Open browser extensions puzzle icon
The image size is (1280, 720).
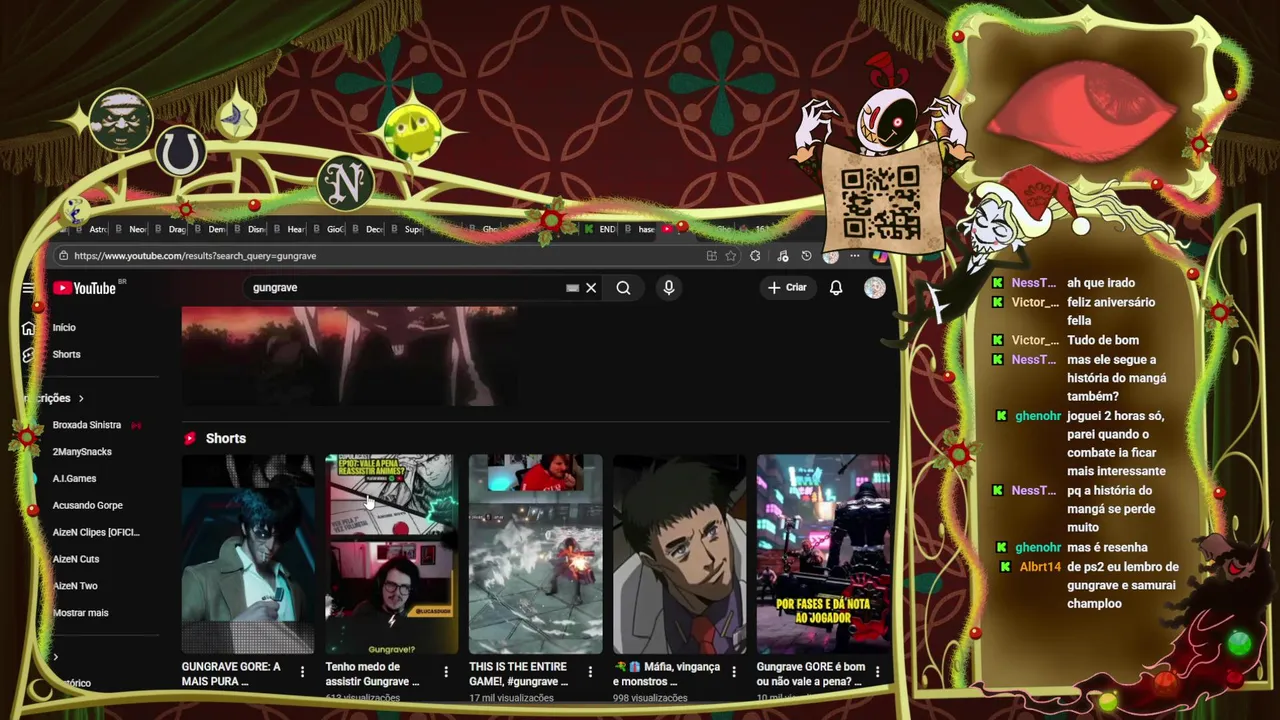click(755, 256)
